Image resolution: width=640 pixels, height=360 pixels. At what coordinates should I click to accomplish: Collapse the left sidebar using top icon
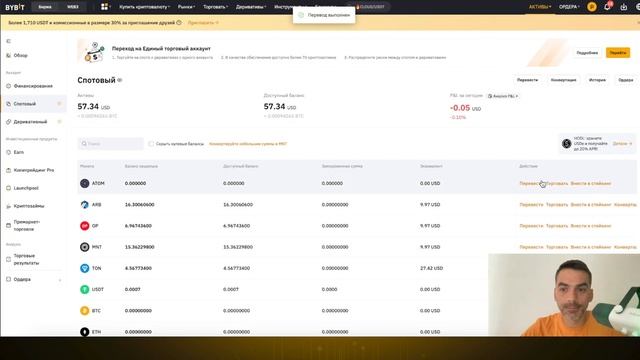(x=8, y=41)
